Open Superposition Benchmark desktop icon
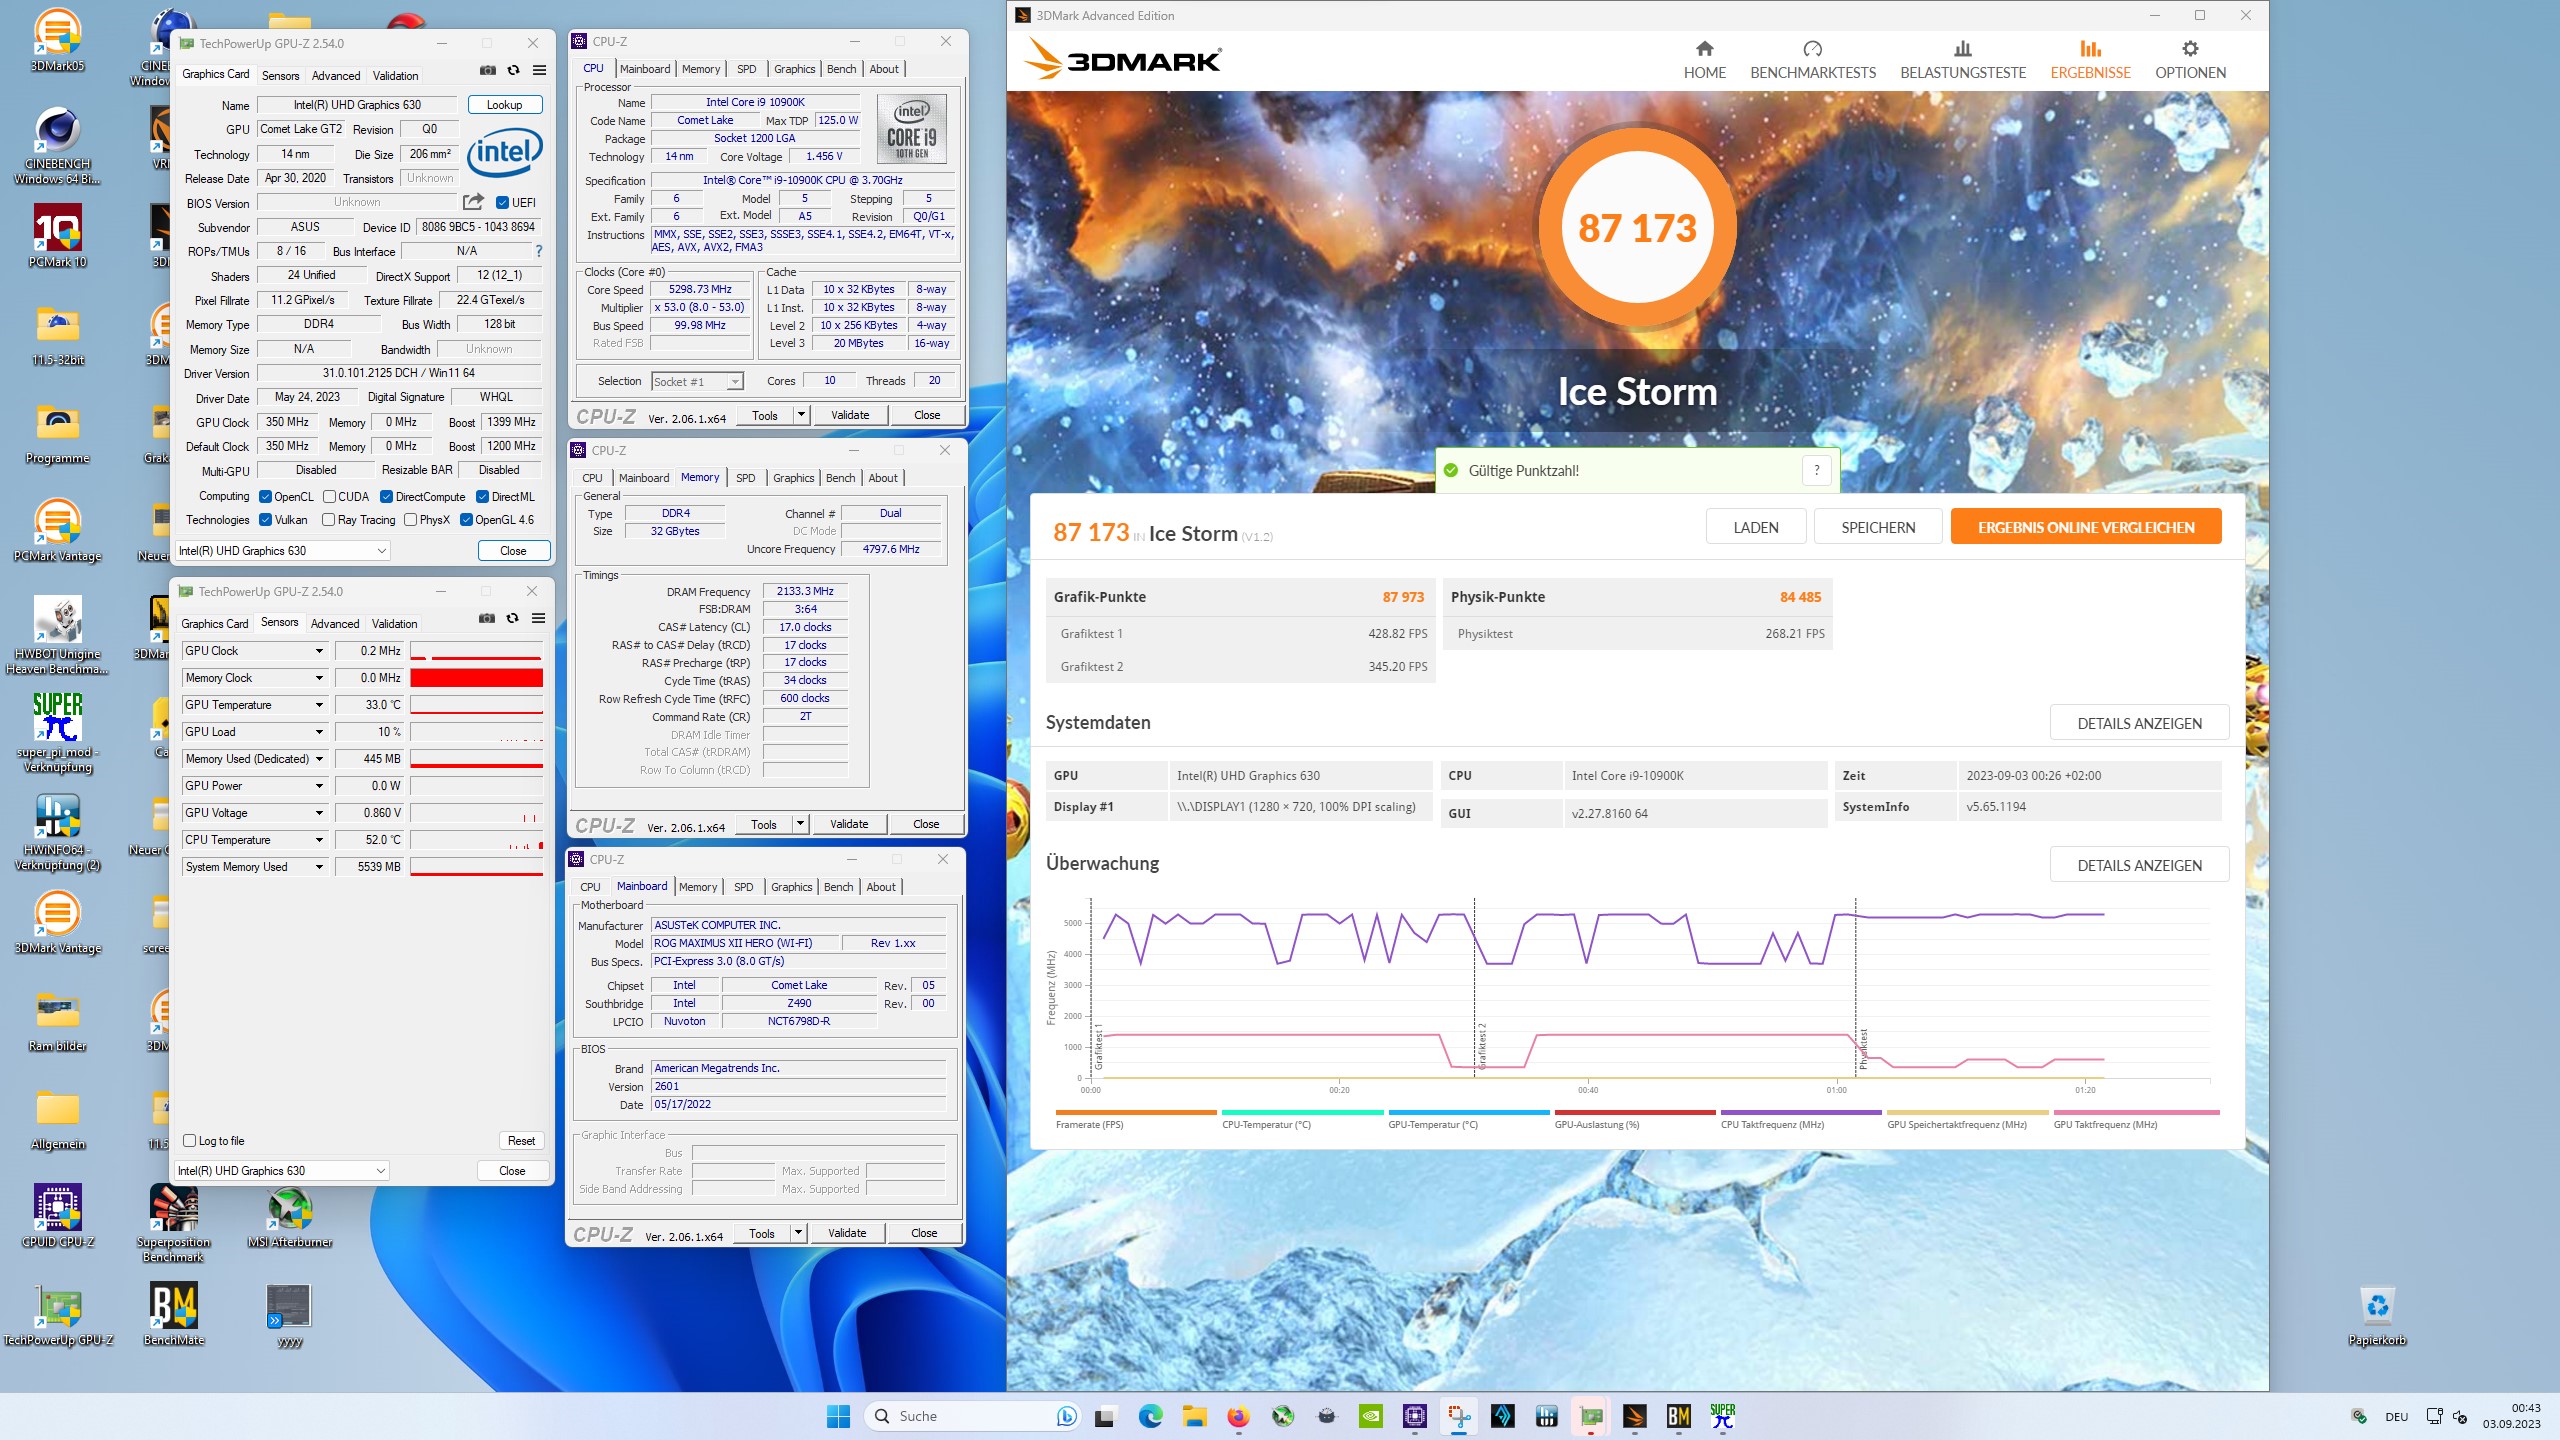Viewport: 2560px width, 1440px height. coord(173,1223)
